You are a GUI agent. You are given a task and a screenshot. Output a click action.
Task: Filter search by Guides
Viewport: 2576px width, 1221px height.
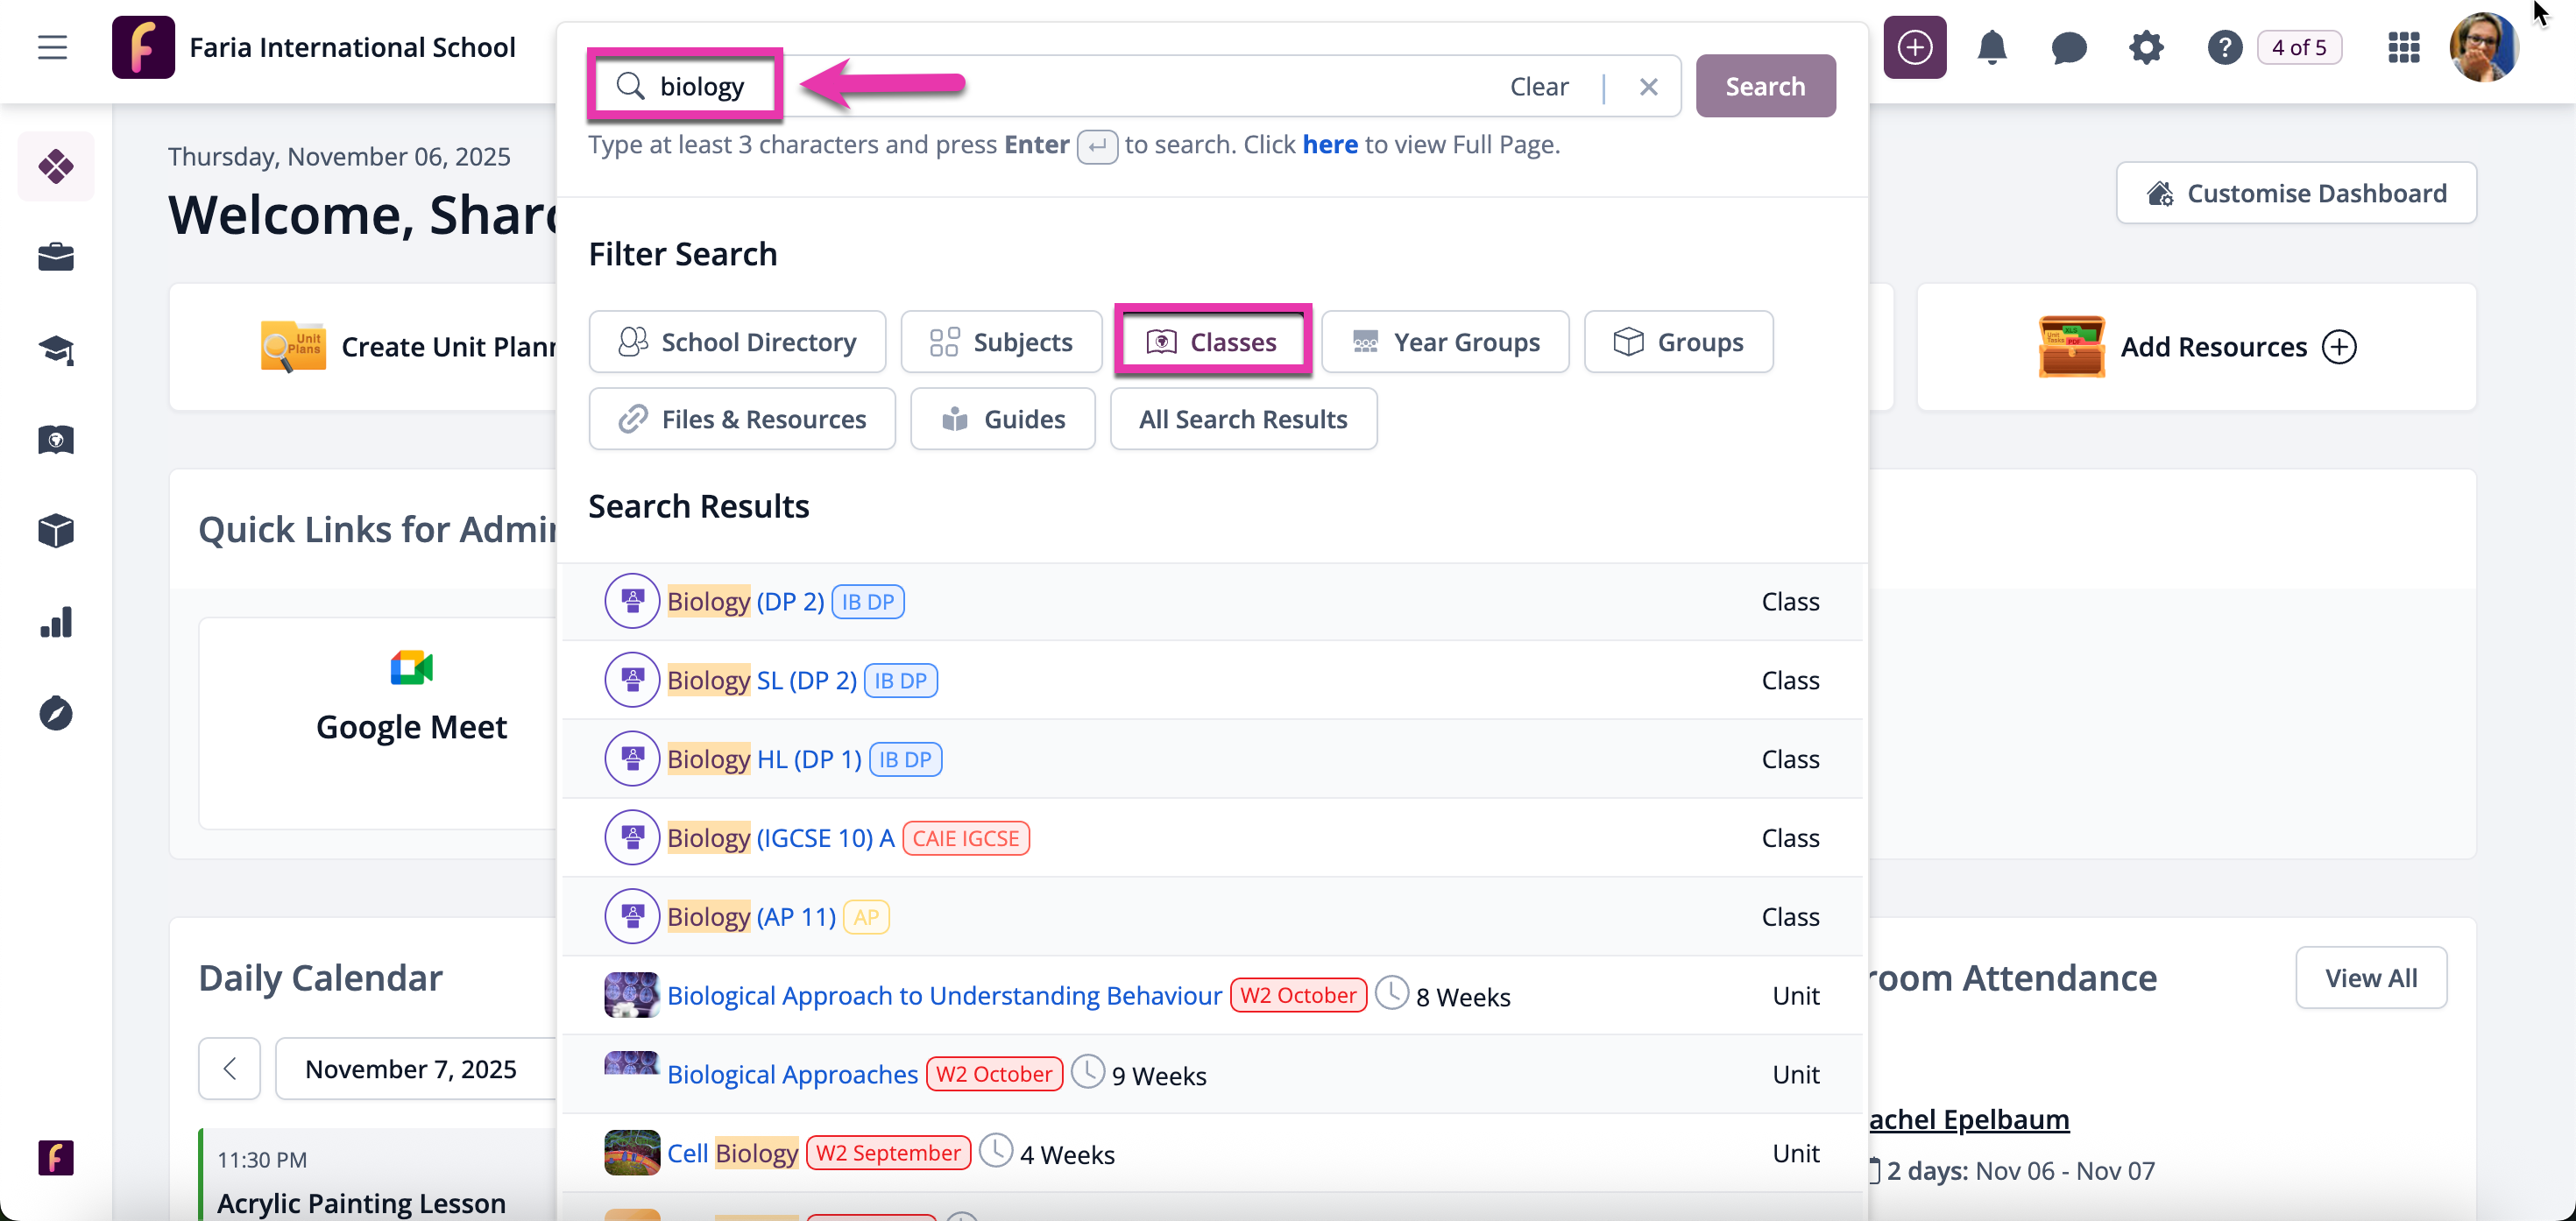(1003, 419)
